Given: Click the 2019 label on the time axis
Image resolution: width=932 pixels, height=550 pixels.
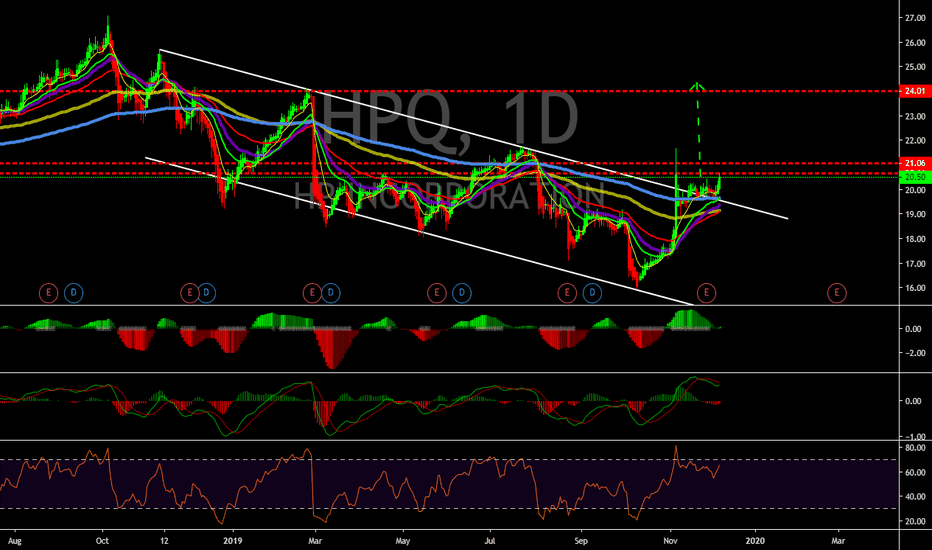Looking at the screenshot, I should click(x=232, y=541).
